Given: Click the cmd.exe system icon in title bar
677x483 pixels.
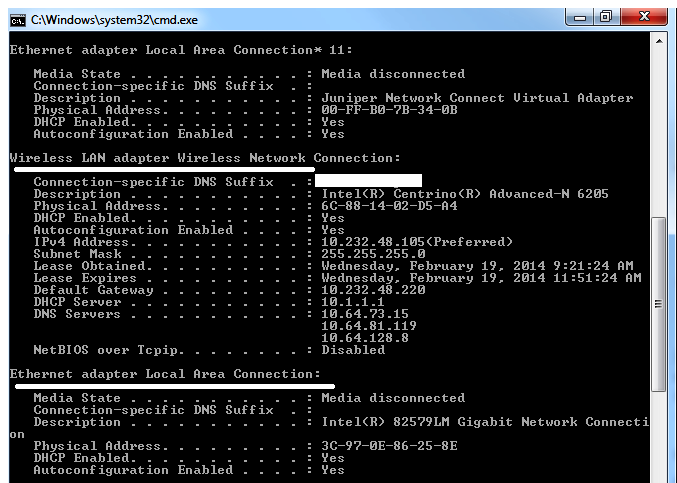Looking at the screenshot, I should [x=18, y=19].
